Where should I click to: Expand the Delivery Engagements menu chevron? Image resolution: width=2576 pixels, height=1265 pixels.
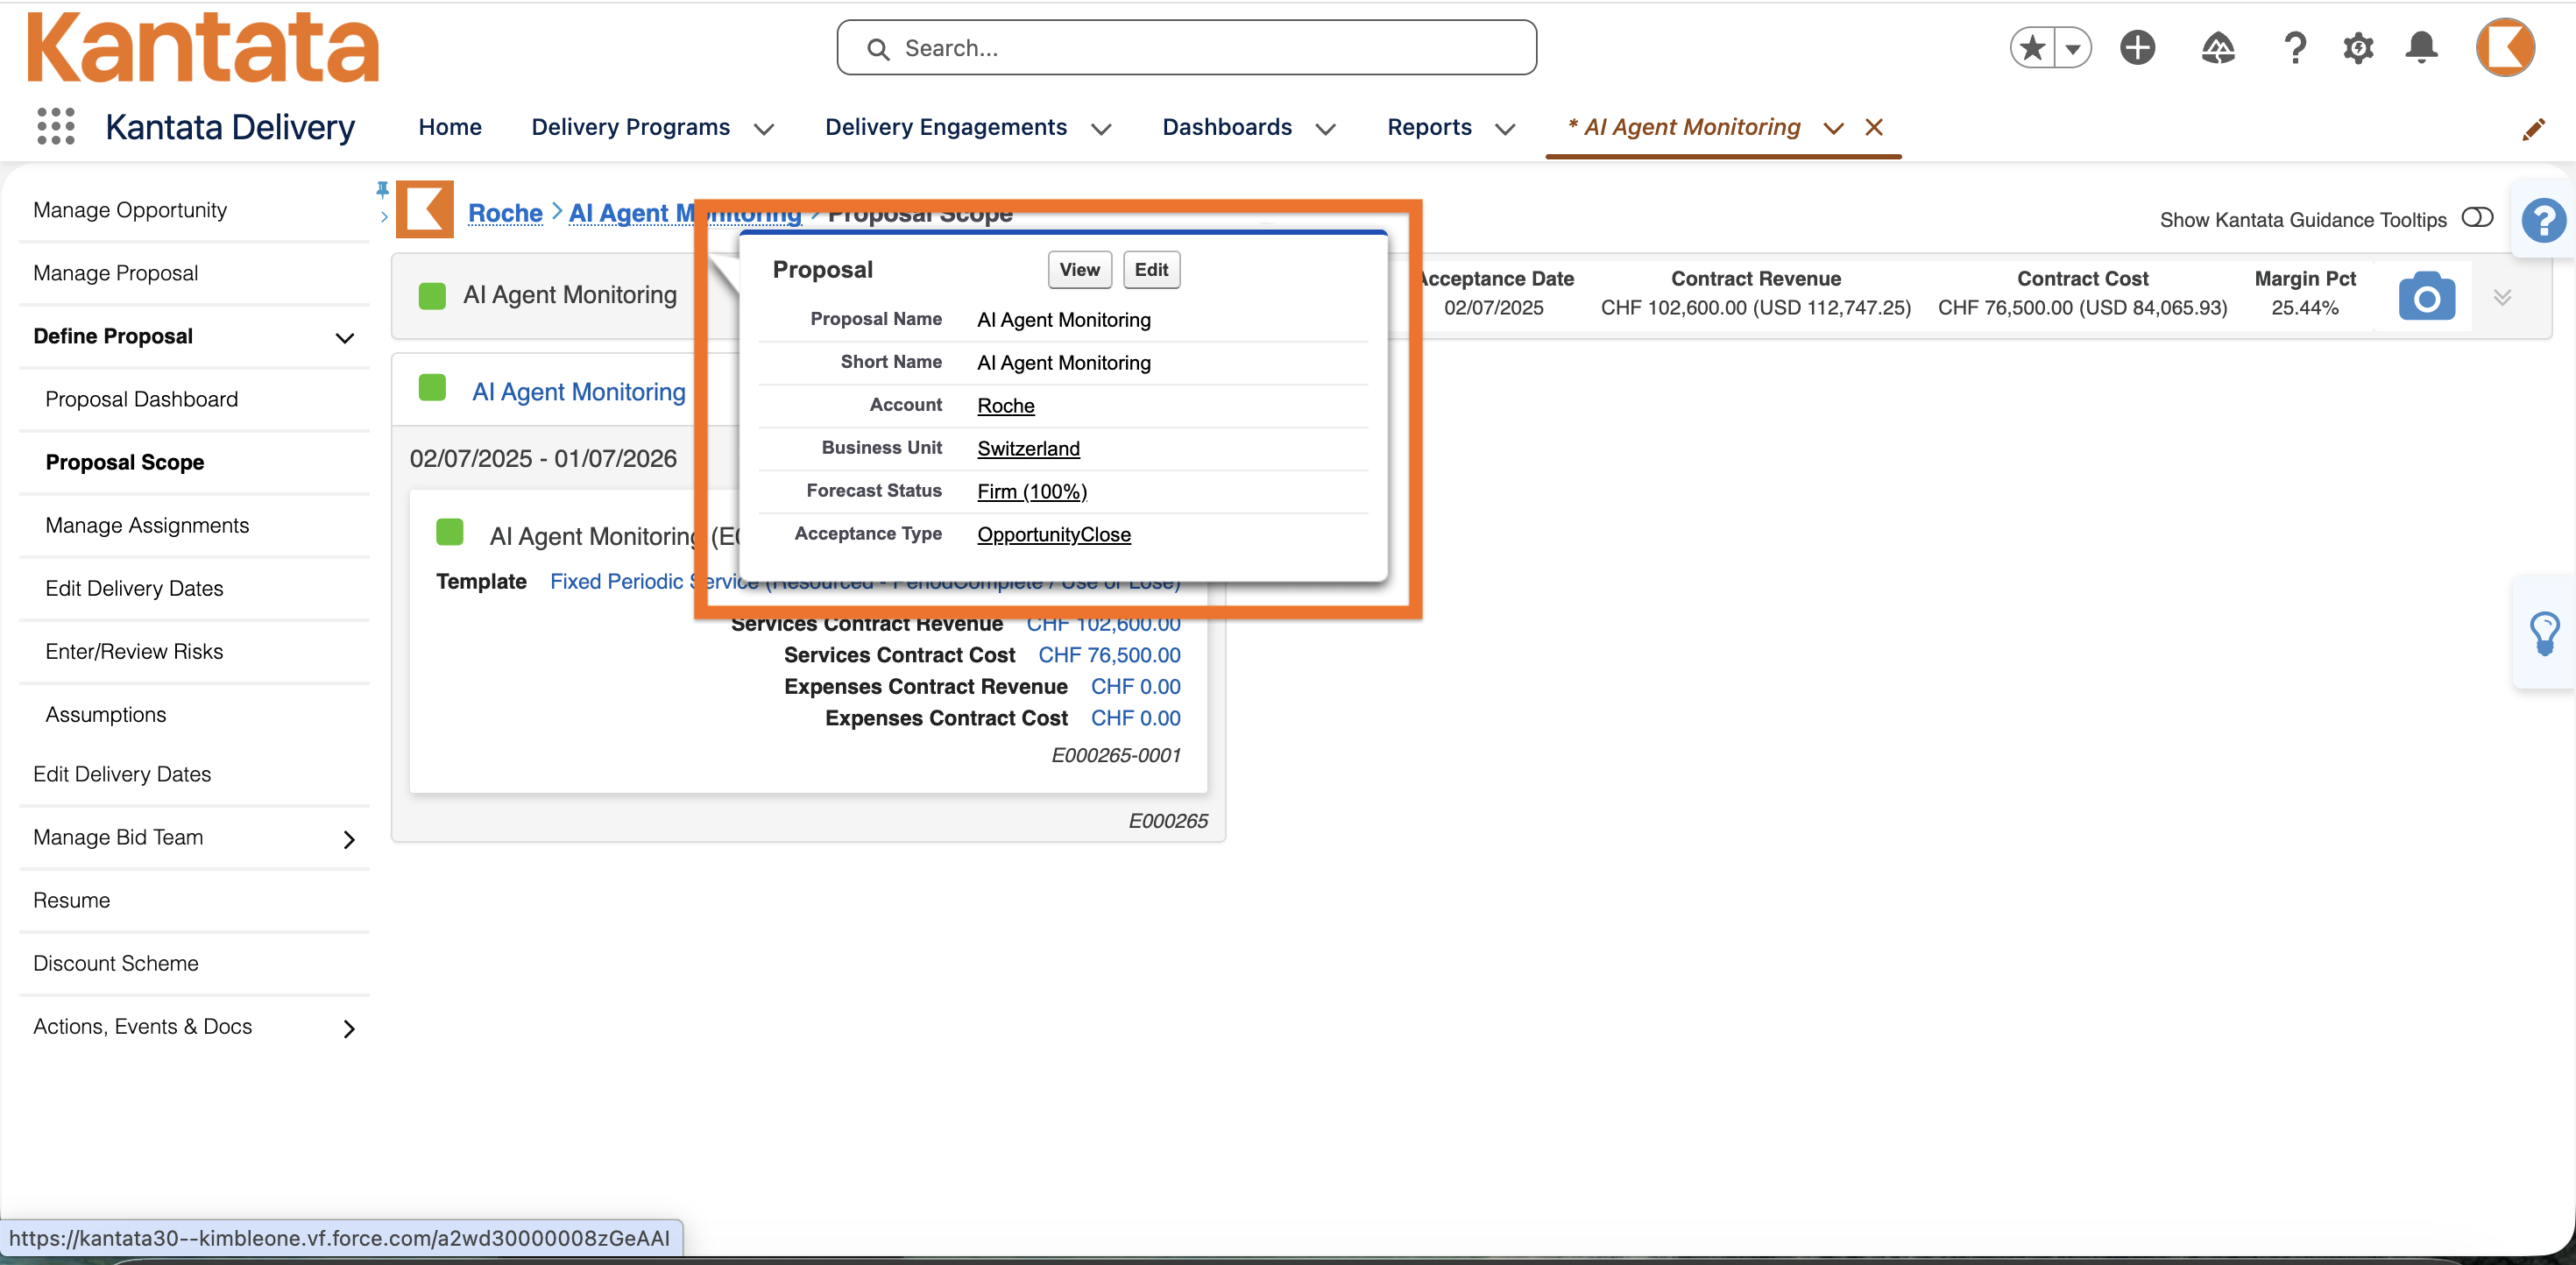click(x=1101, y=129)
